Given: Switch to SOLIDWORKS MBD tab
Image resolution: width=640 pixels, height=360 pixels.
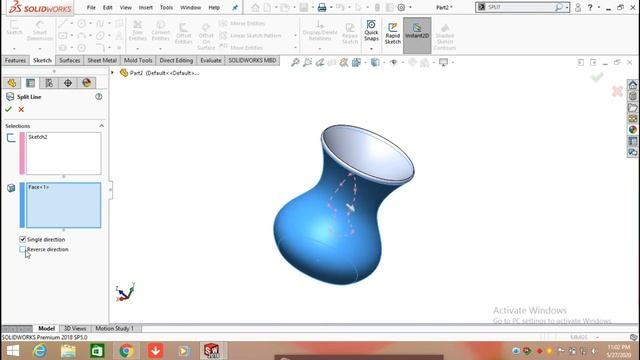Looking at the screenshot, I should pos(252,60).
